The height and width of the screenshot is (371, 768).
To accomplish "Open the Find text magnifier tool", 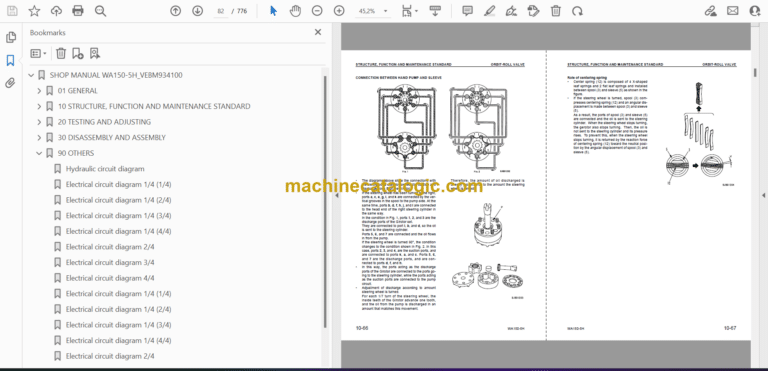I will pyautogui.click(x=100, y=11).
